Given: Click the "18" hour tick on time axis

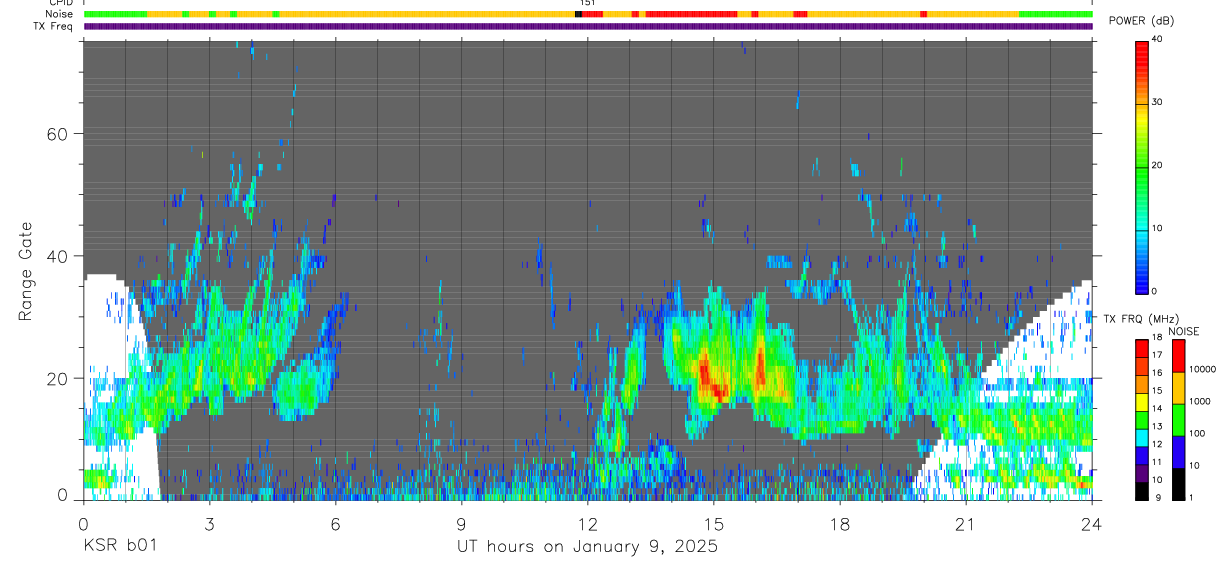Looking at the screenshot, I should pos(839,524).
